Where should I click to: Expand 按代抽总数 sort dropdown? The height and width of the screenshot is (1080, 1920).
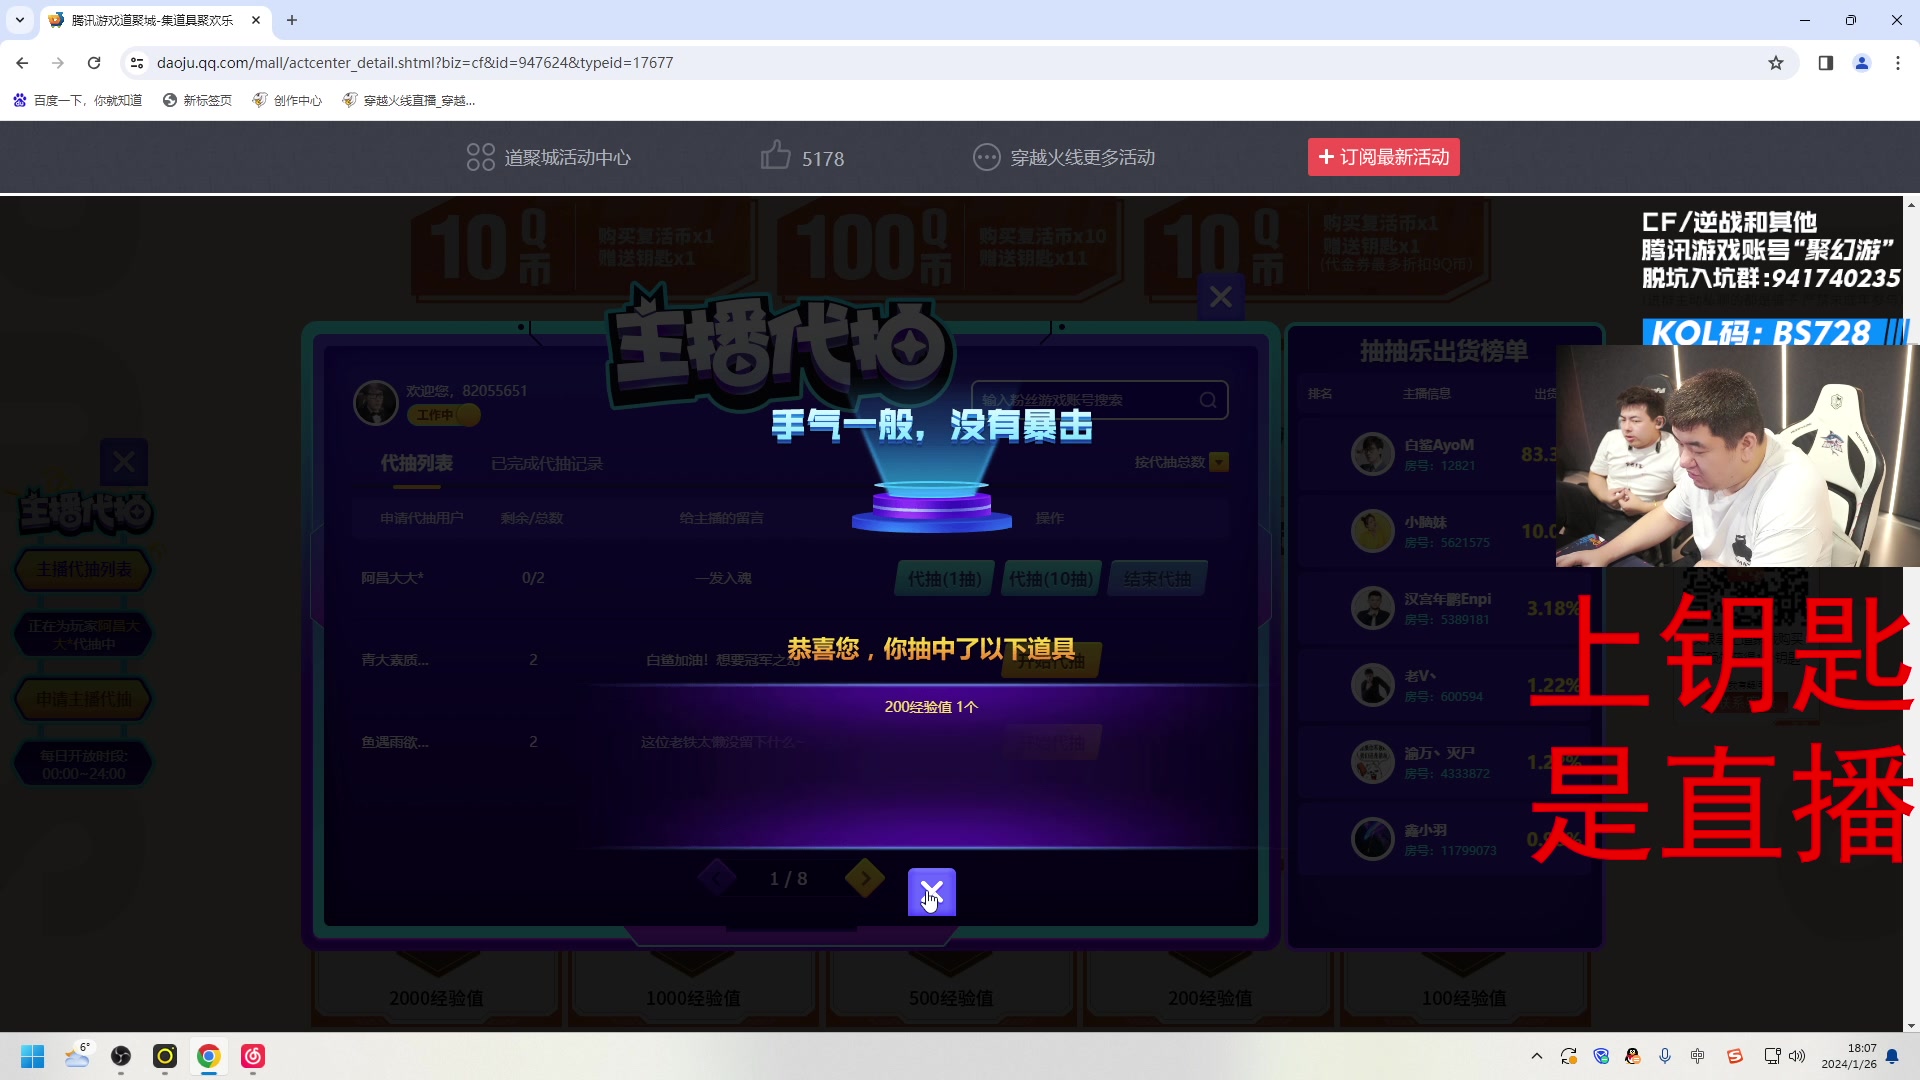click(x=1218, y=462)
